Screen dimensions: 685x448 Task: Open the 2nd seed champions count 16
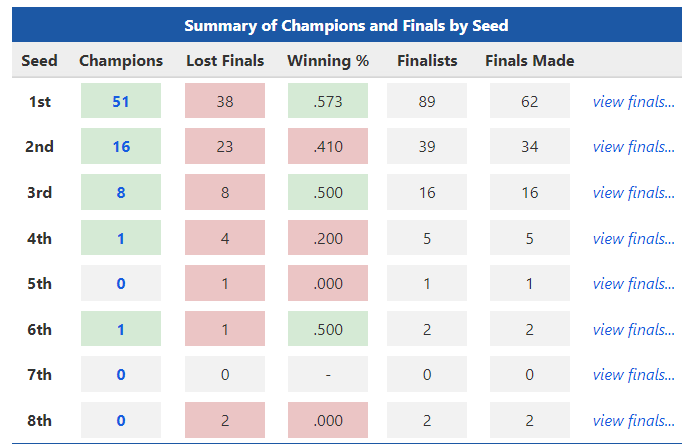point(121,147)
